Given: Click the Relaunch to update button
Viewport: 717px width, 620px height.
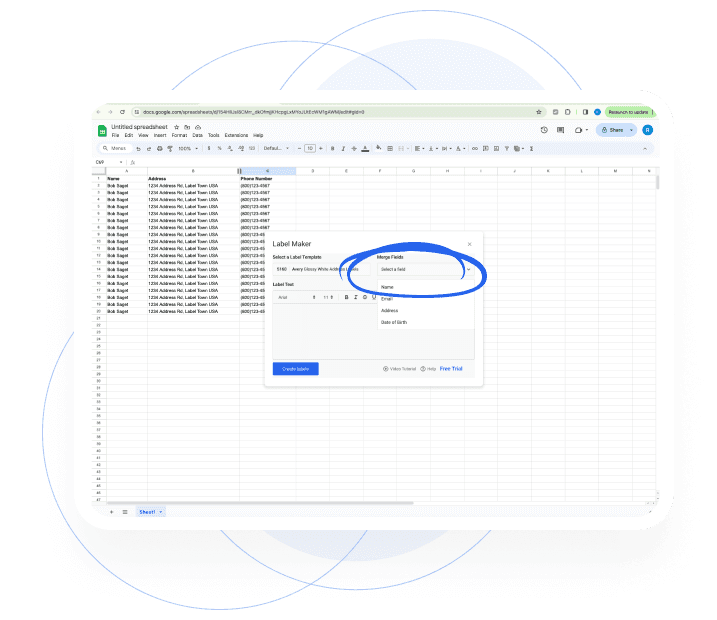Looking at the screenshot, I should (629, 112).
